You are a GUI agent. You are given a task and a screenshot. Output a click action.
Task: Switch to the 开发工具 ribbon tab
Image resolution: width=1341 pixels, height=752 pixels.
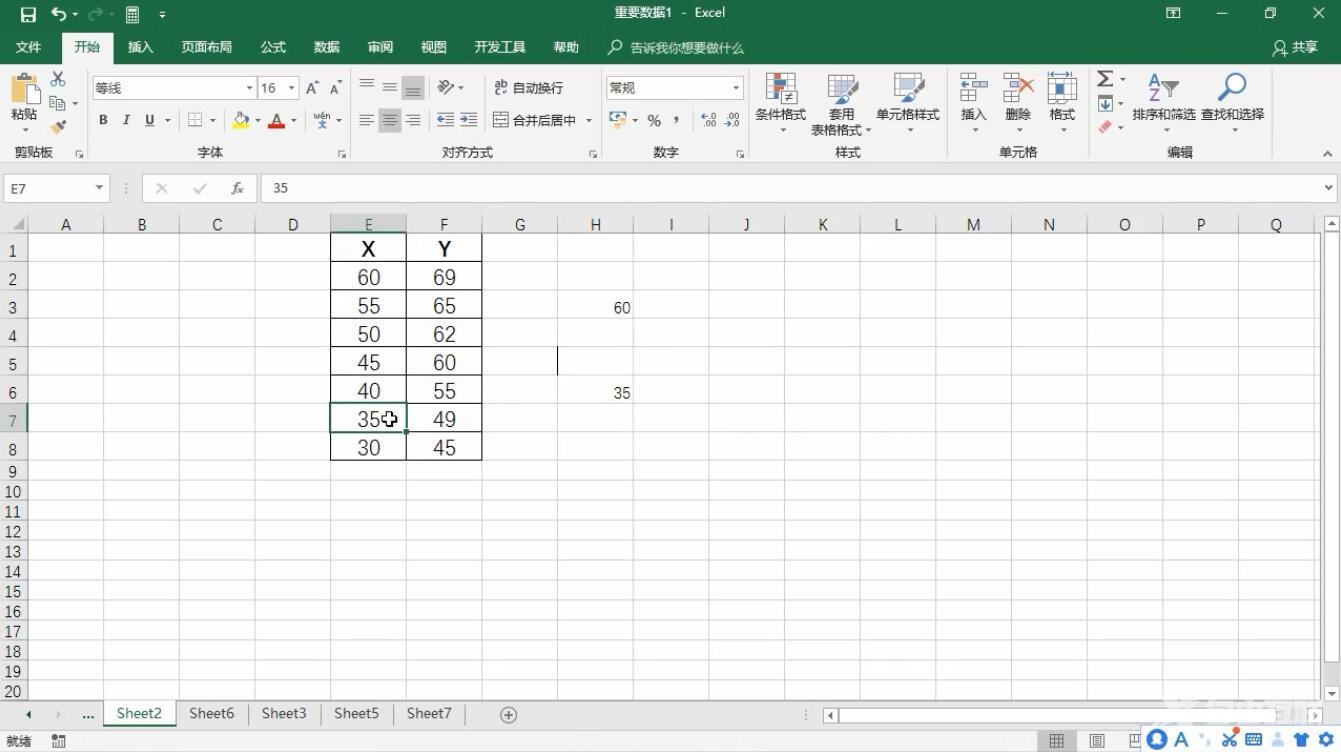(500, 47)
